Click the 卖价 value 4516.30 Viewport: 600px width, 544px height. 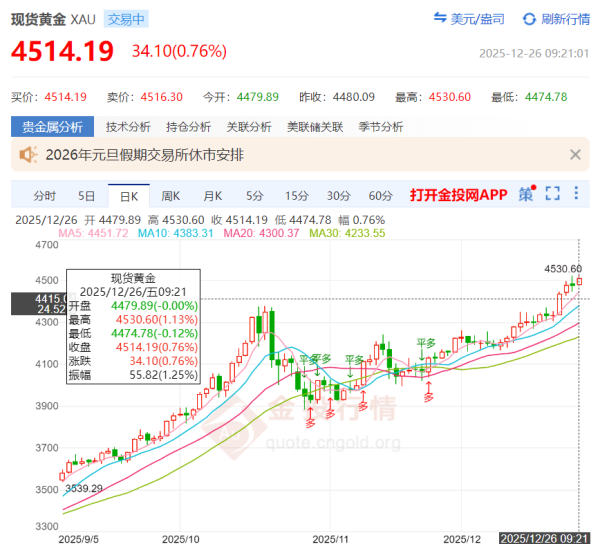coord(162,97)
